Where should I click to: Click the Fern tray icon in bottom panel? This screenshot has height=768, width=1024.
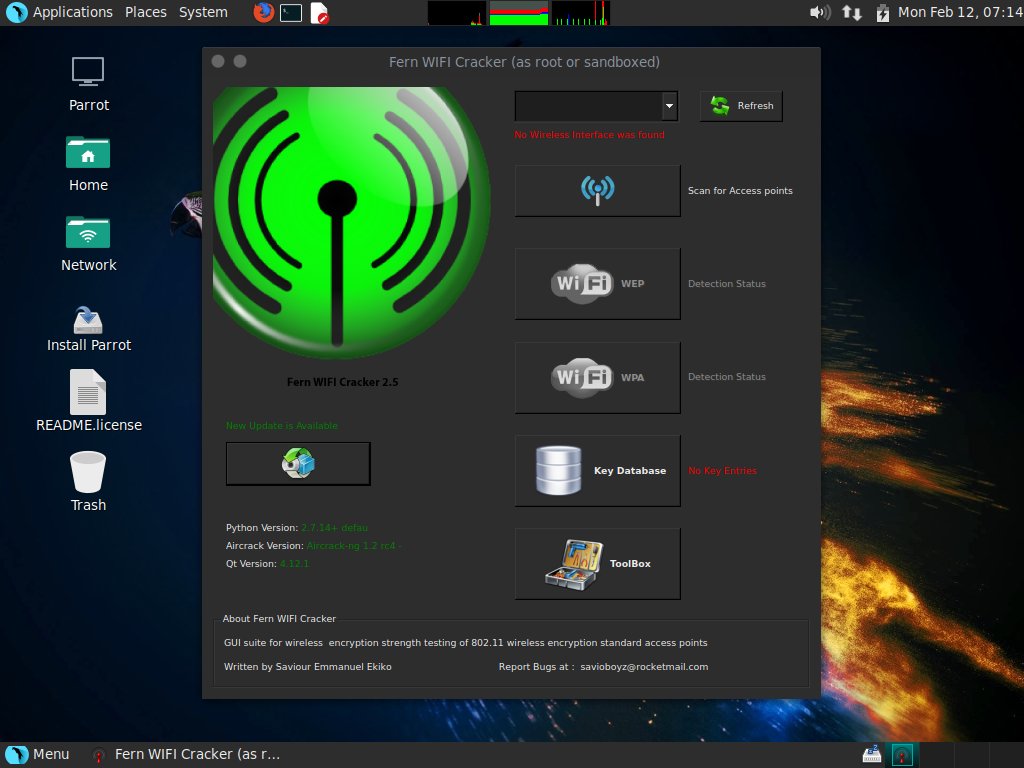pyautogui.click(x=902, y=755)
